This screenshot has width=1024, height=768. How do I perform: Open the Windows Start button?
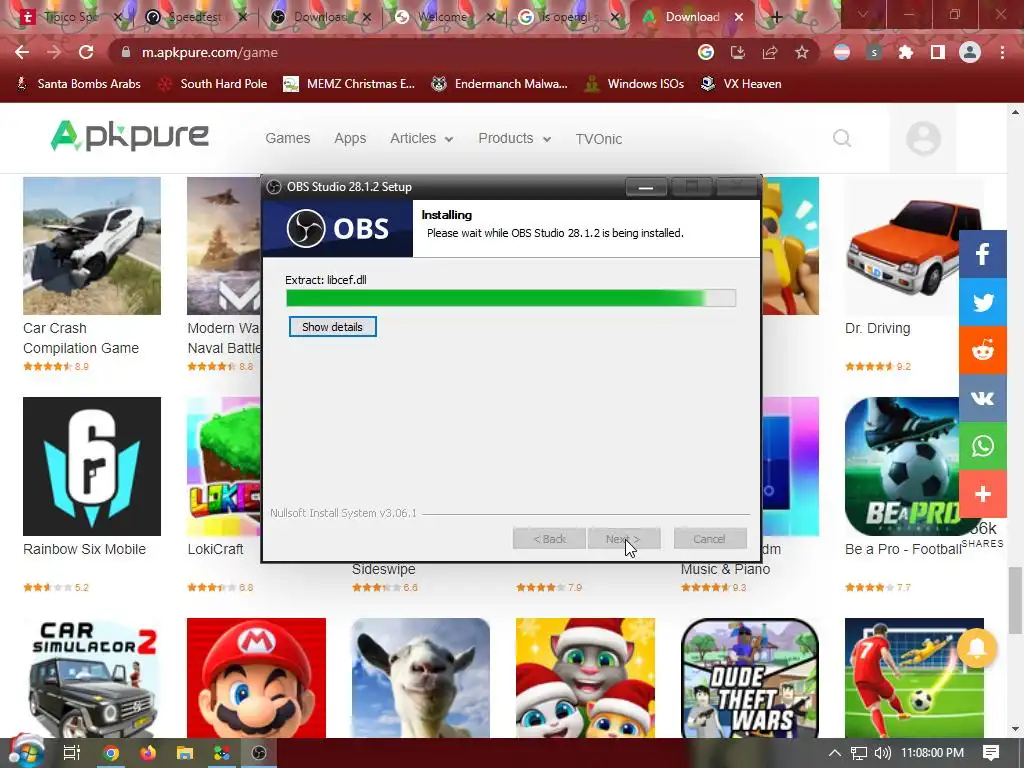point(26,752)
